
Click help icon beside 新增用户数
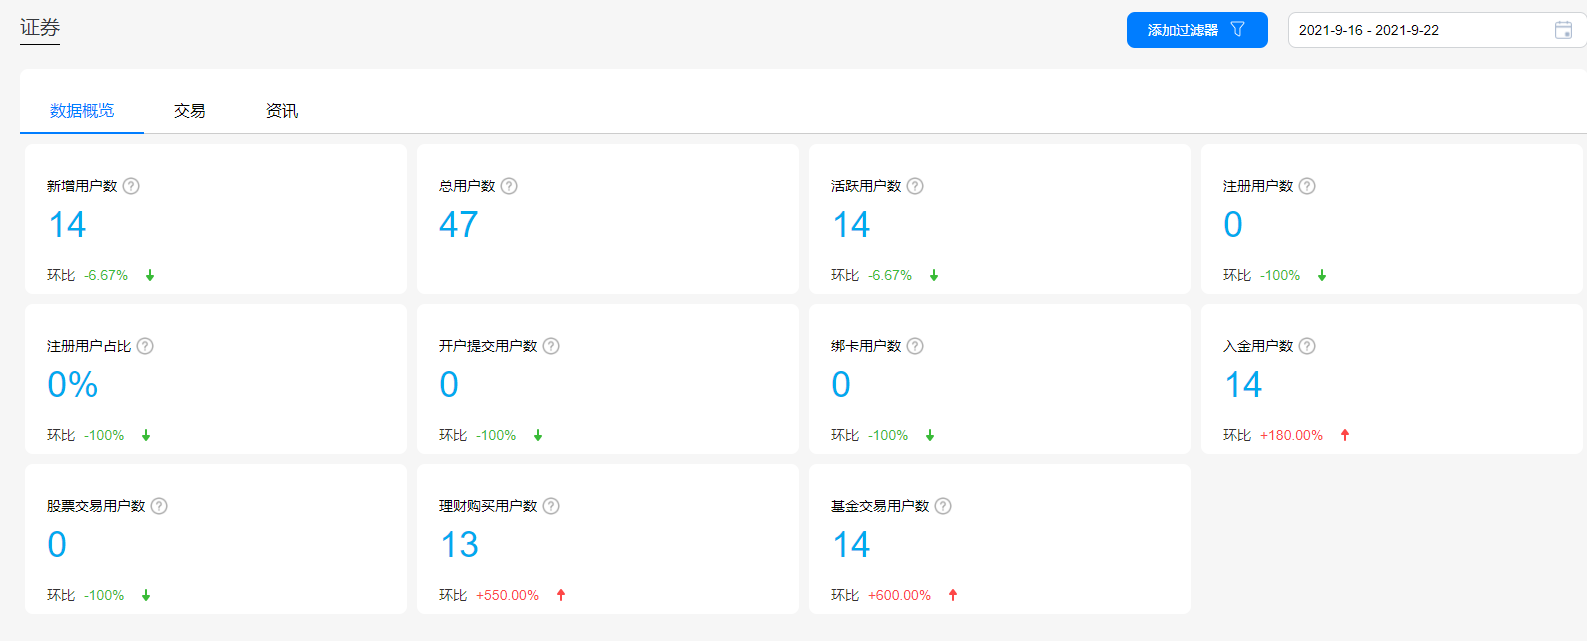(131, 186)
